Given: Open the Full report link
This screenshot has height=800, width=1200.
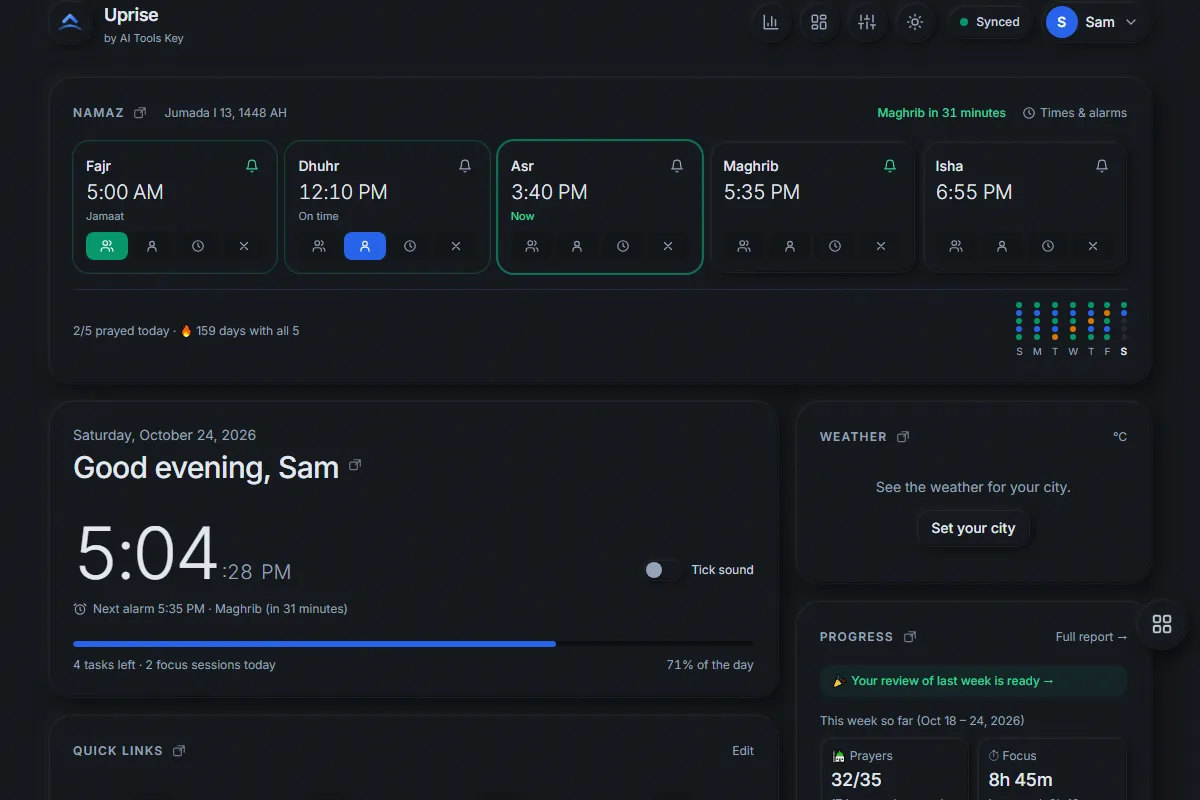Looking at the screenshot, I should pos(1091,637).
